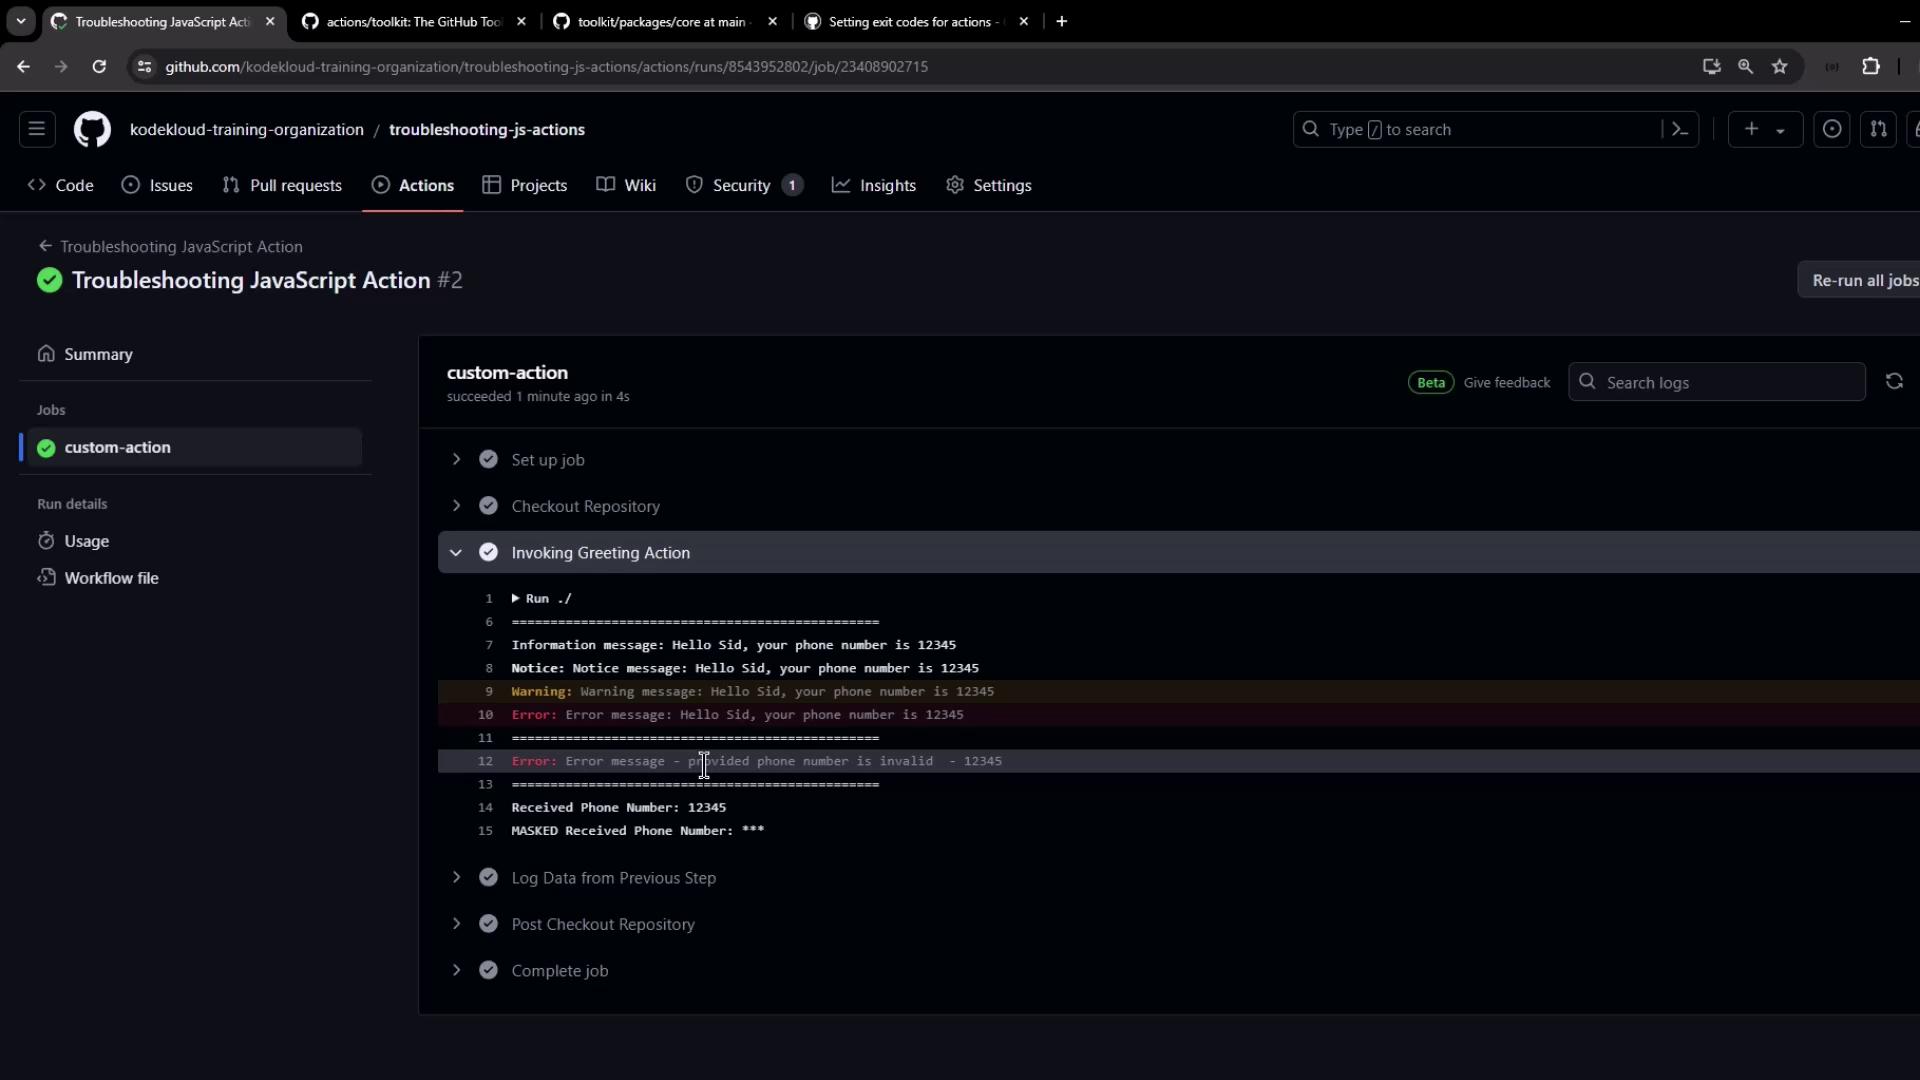Expand the Run ./ disclosure triangle

click(516, 598)
